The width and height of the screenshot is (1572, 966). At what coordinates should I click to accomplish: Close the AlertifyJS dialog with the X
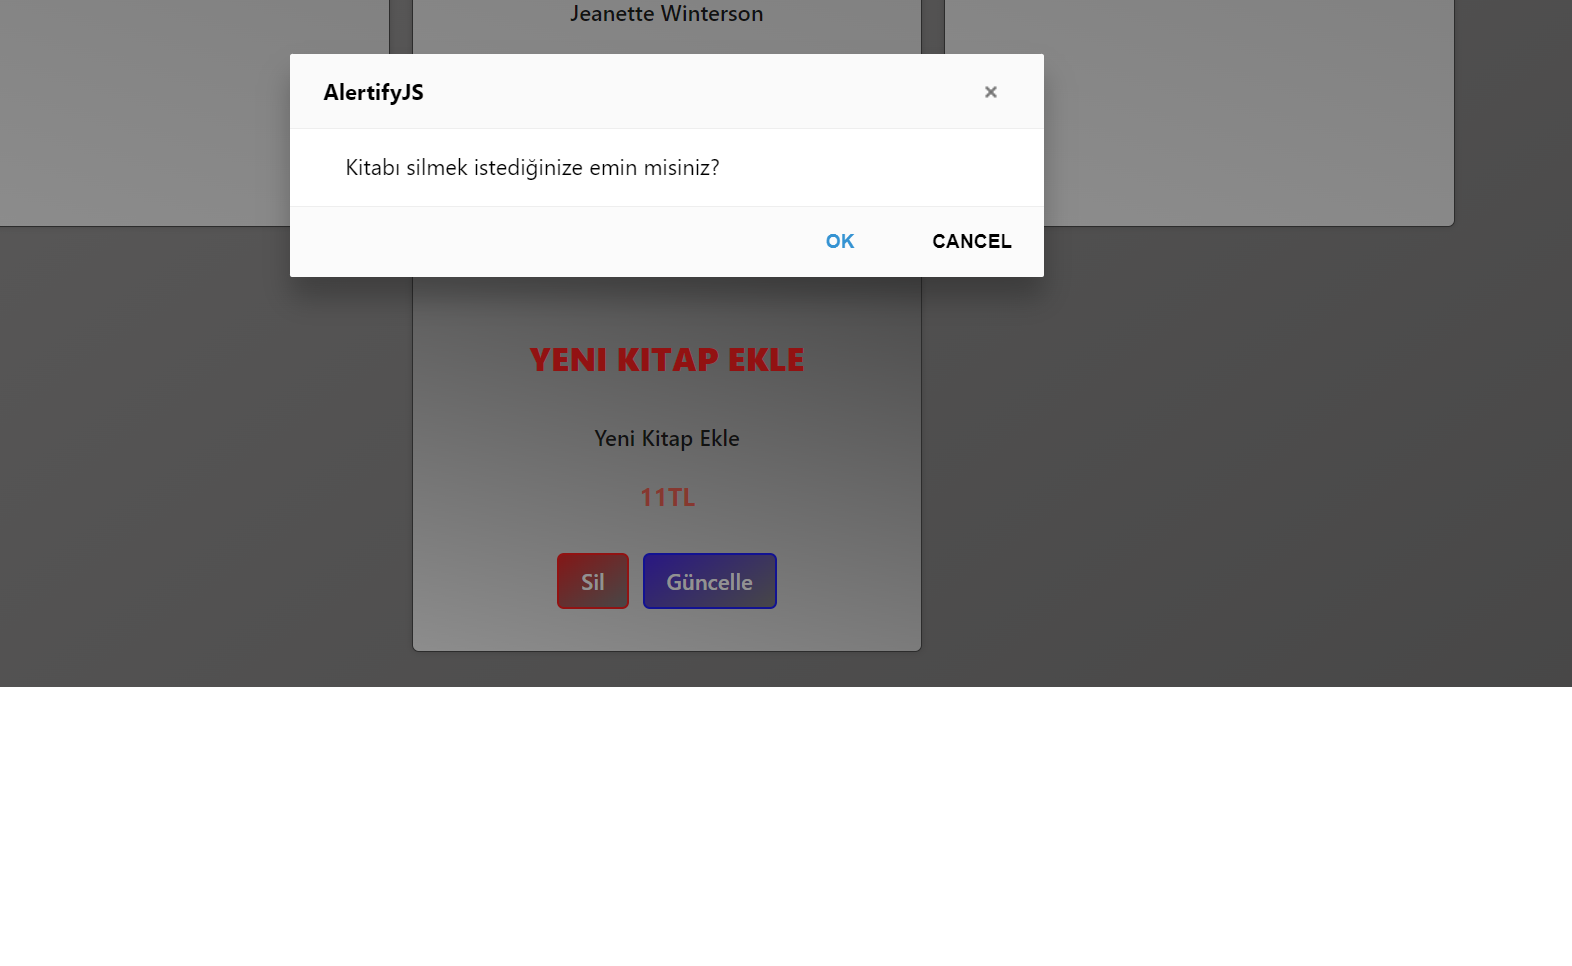[990, 92]
